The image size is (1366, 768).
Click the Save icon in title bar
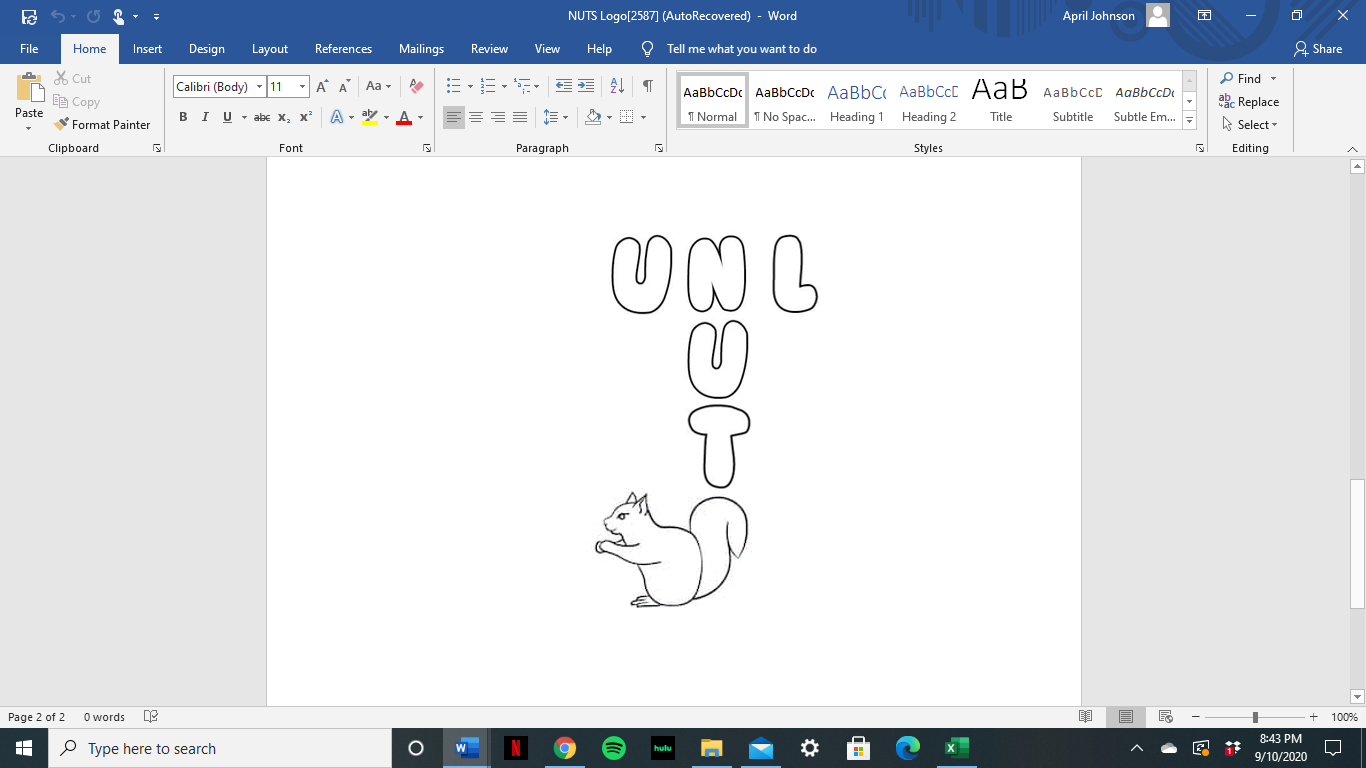29,16
